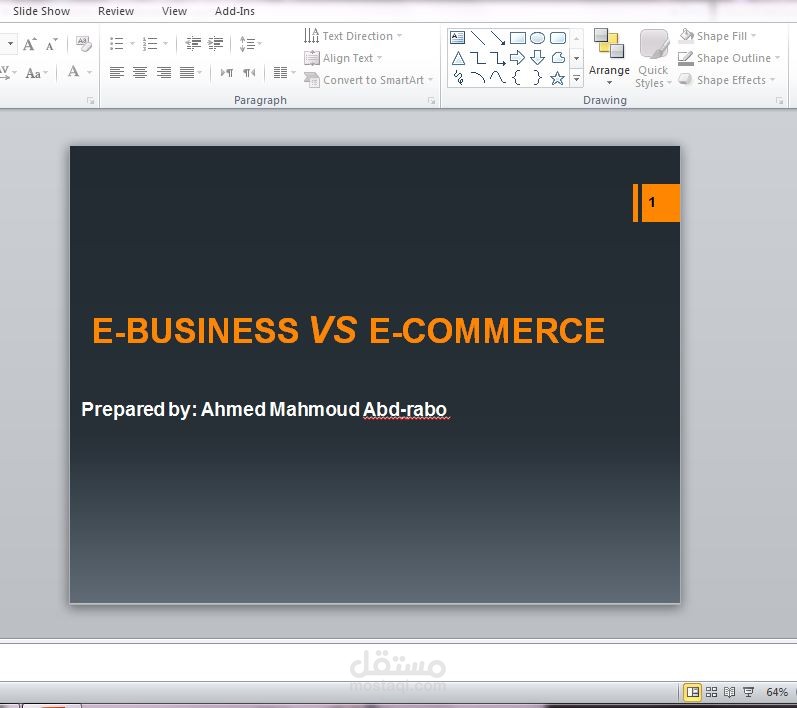
Task: Shrink font size with the small A icon
Action: pos(51,45)
